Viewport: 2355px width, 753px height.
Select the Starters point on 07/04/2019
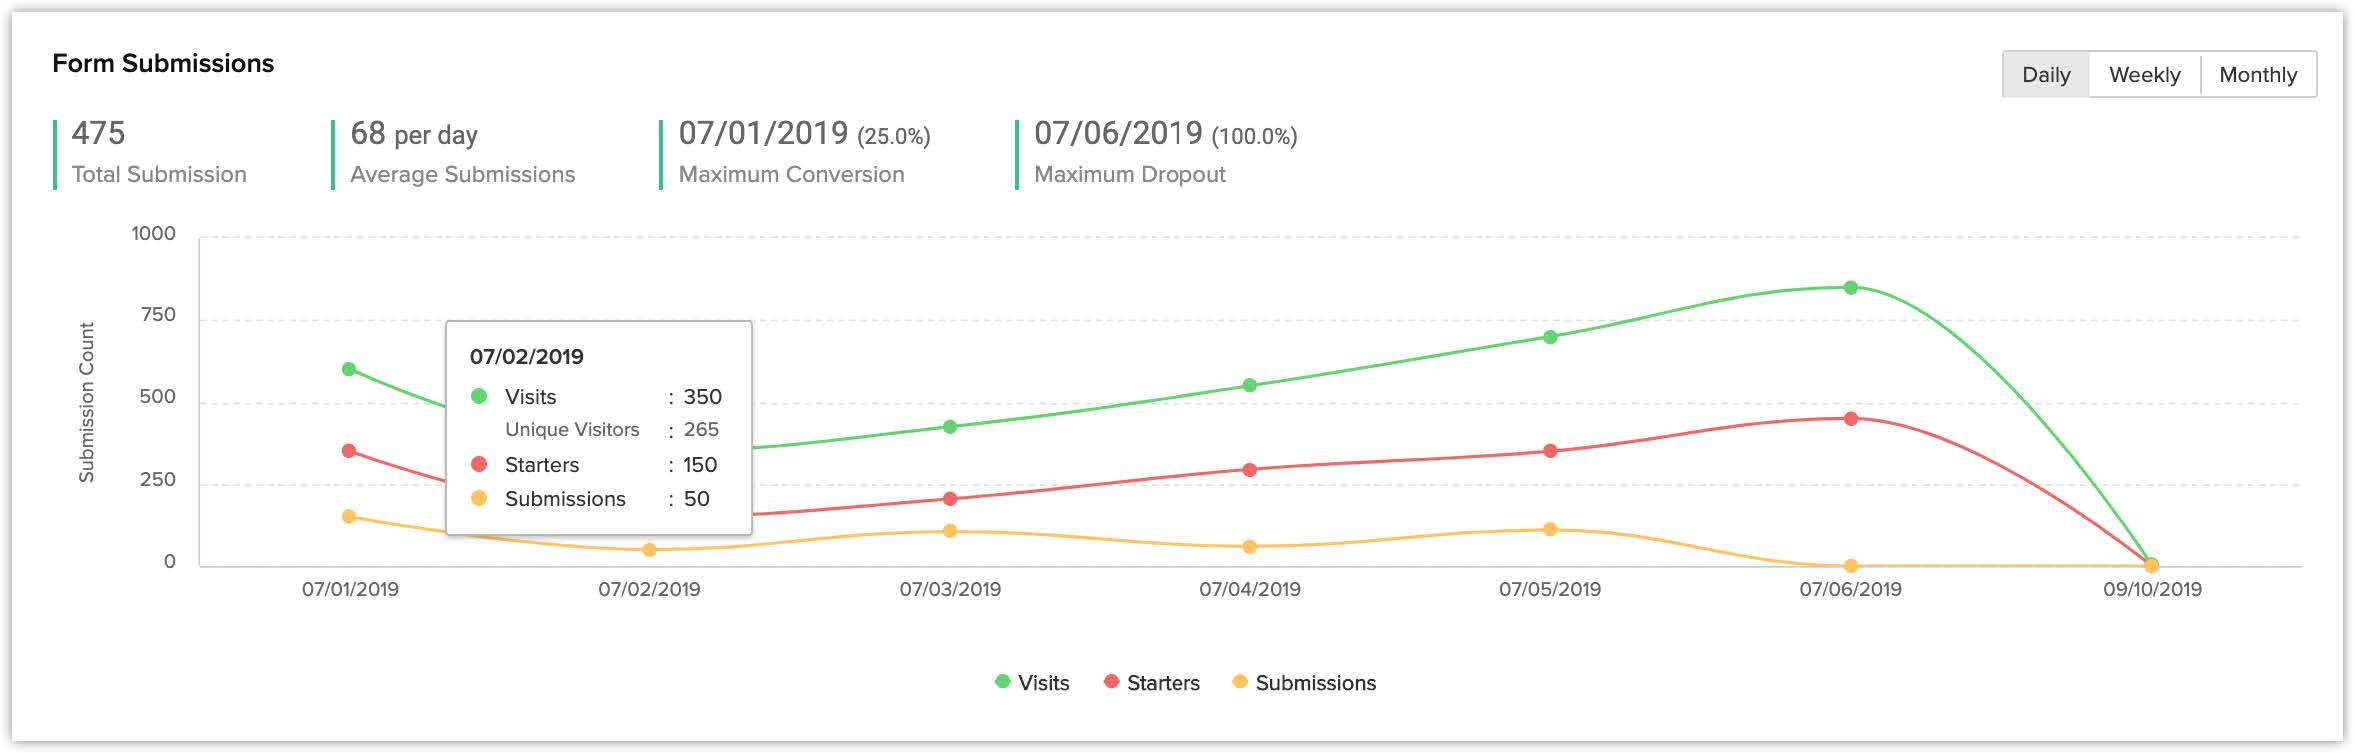coord(1250,470)
